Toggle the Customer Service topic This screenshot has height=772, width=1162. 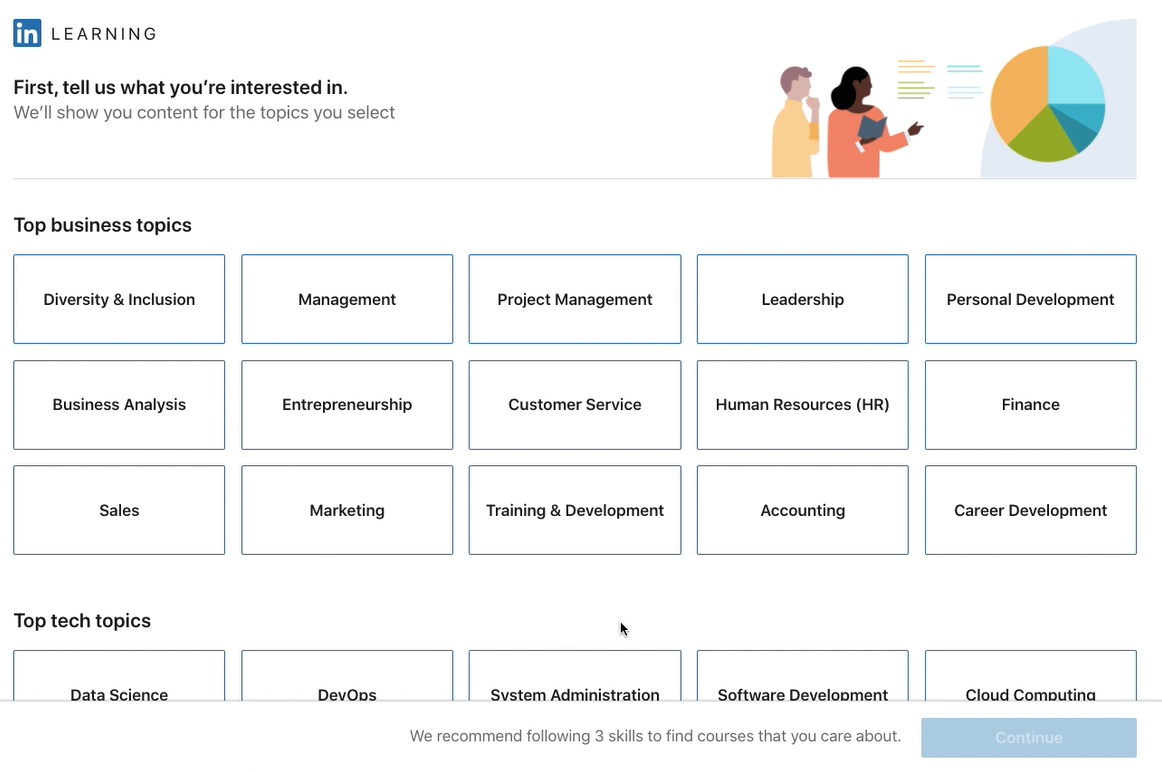coord(575,405)
